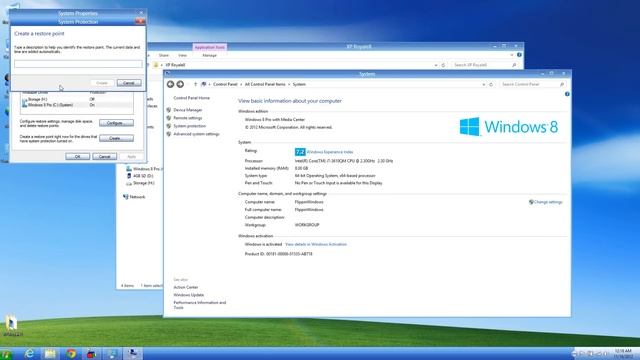Image resolution: width=640 pixels, height=360 pixels.
Task: Click the shield icon beside Device Manager
Action: pos(169,110)
